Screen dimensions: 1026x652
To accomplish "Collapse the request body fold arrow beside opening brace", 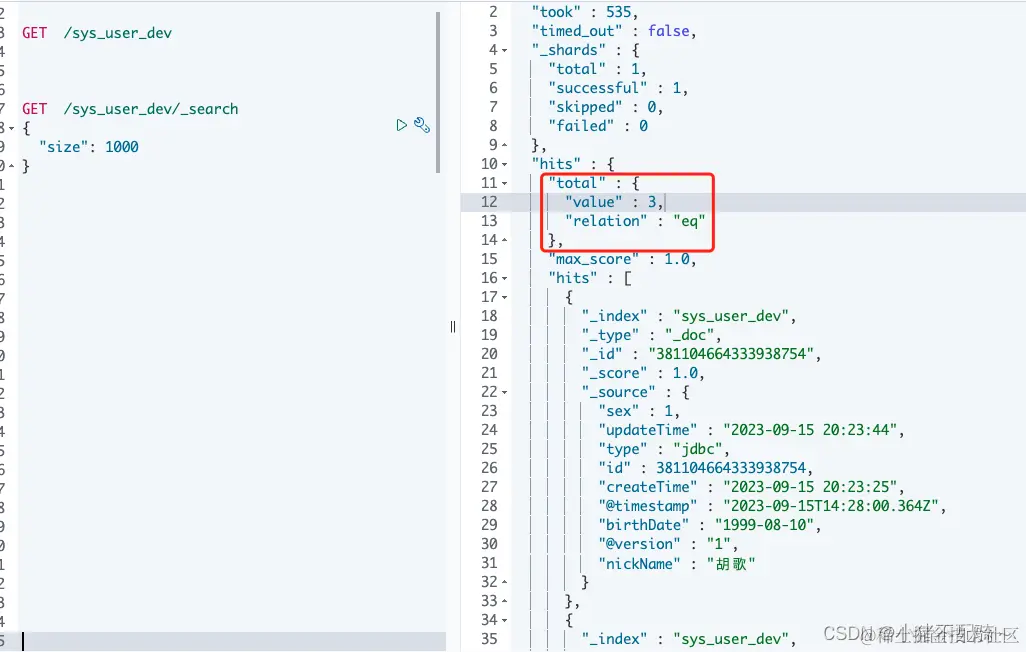I will click(11, 128).
